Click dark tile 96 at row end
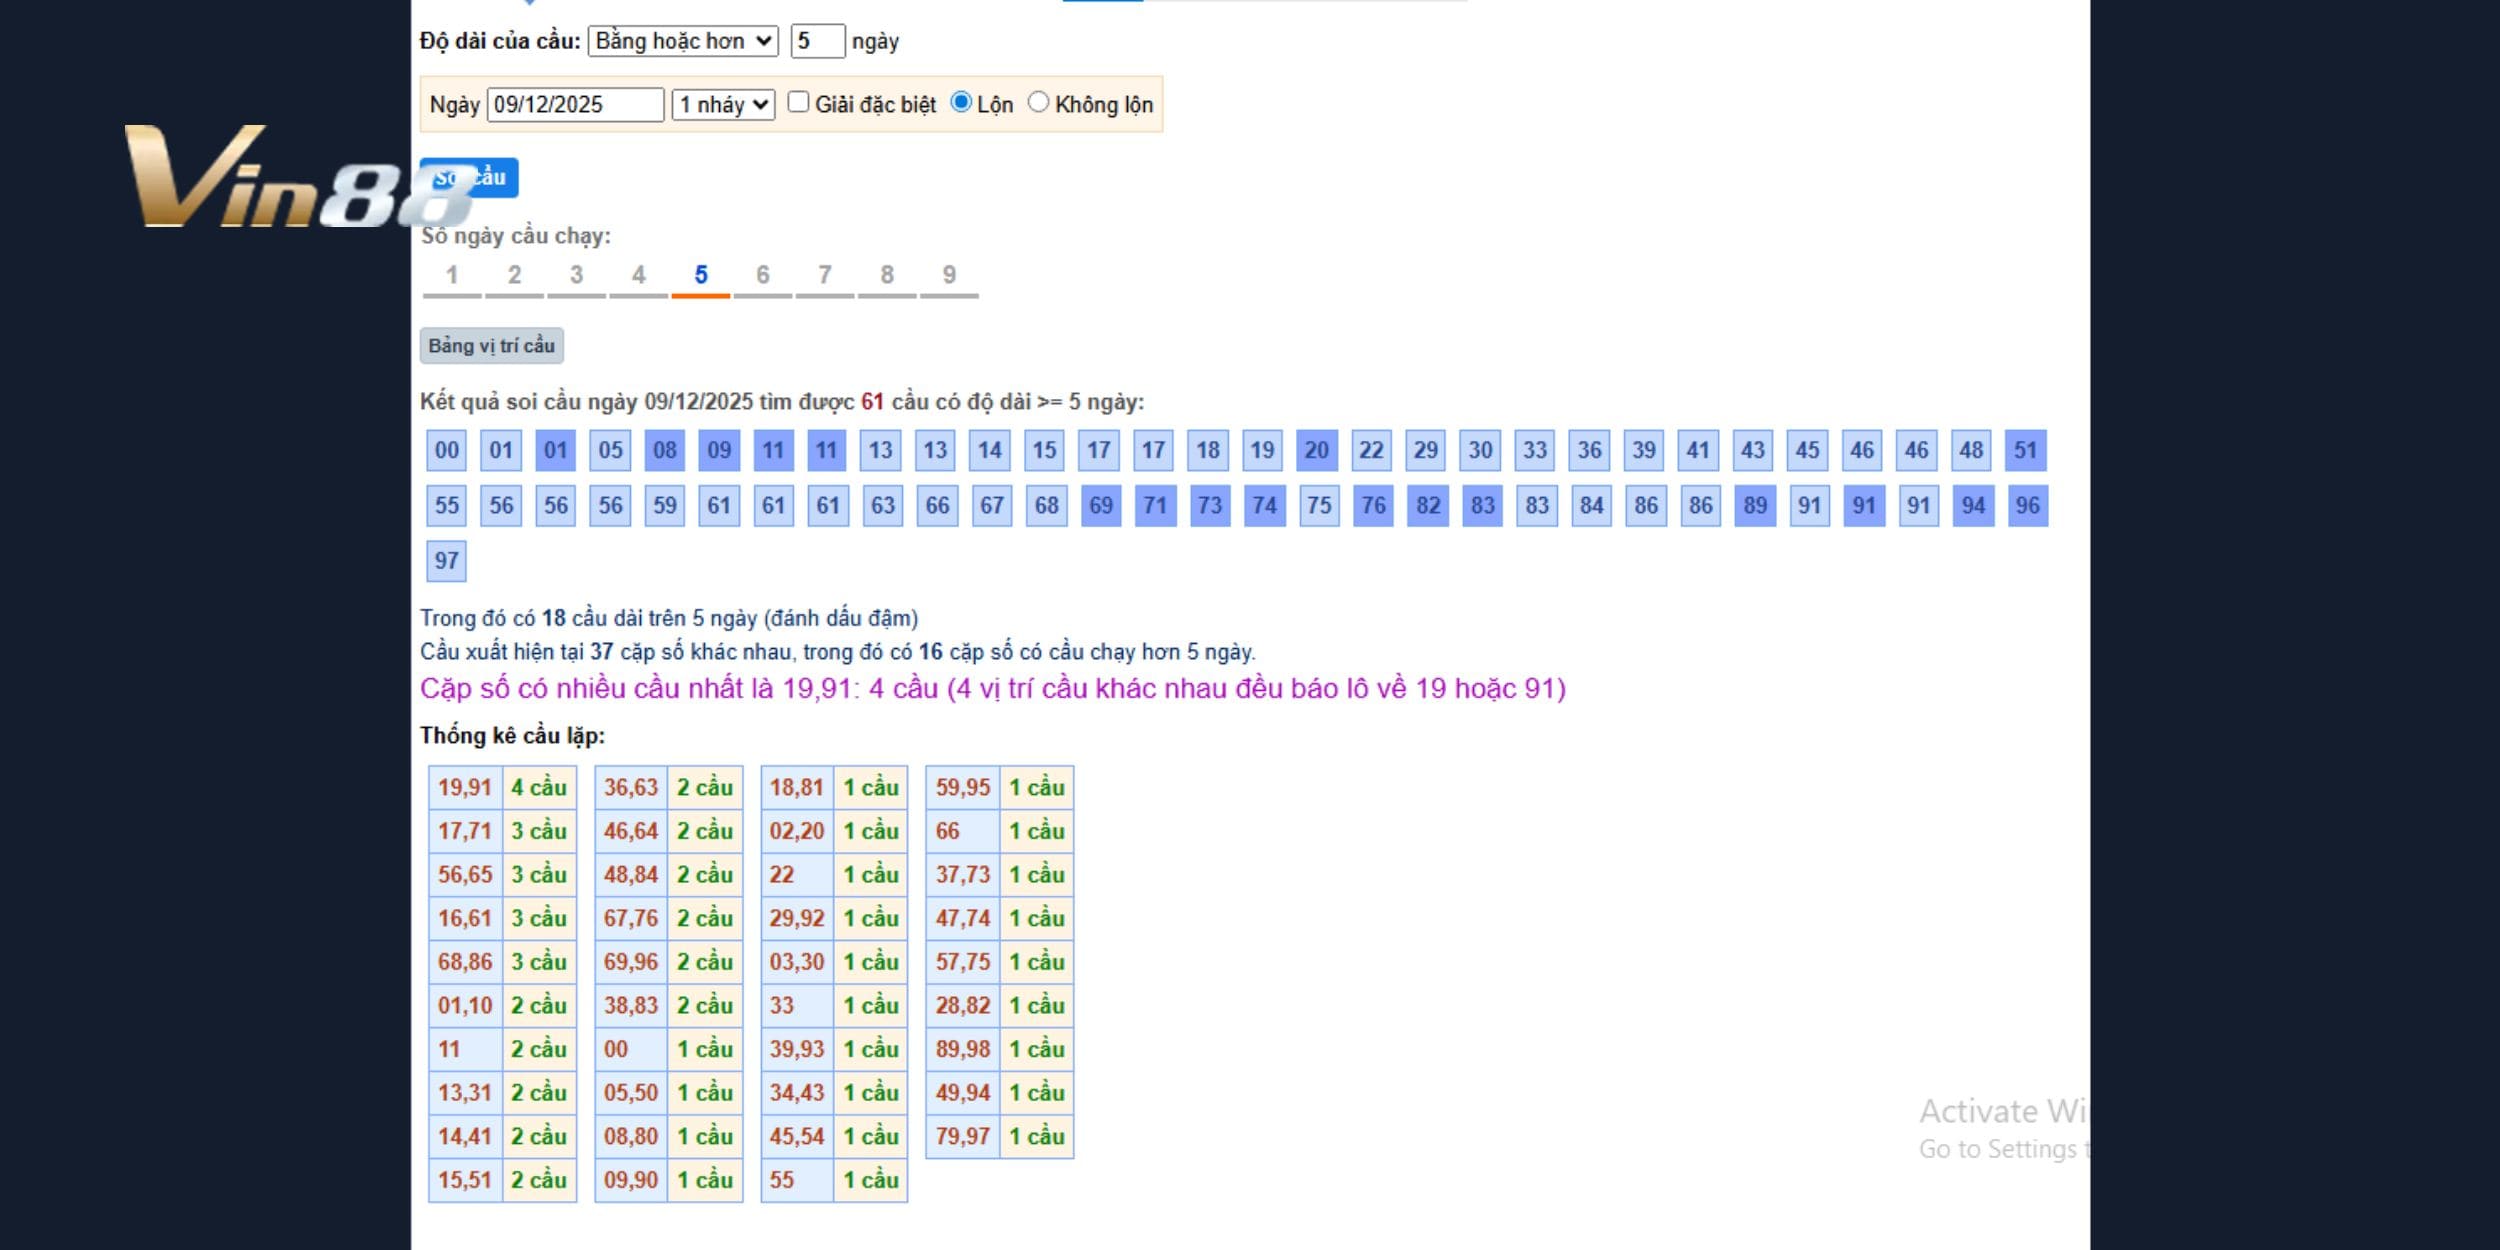The image size is (2500, 1250). (x=2027, y=506)
